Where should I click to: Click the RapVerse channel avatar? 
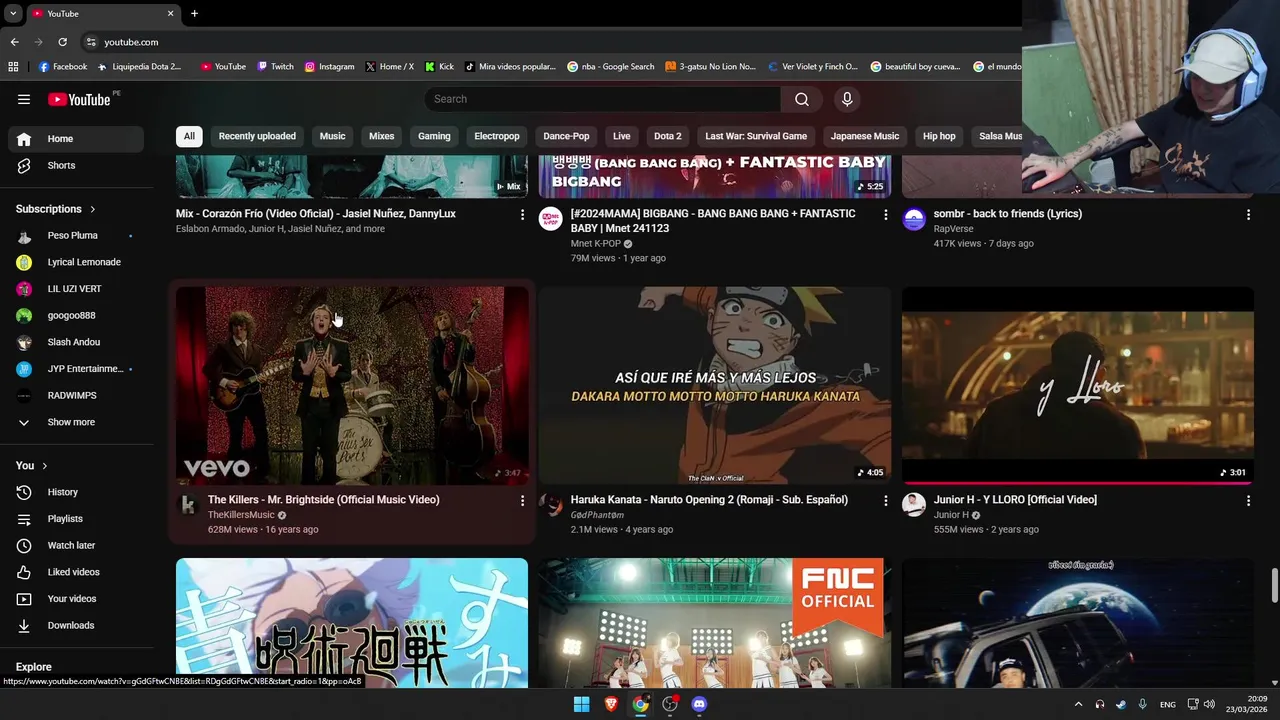click(x=914, y=219)
